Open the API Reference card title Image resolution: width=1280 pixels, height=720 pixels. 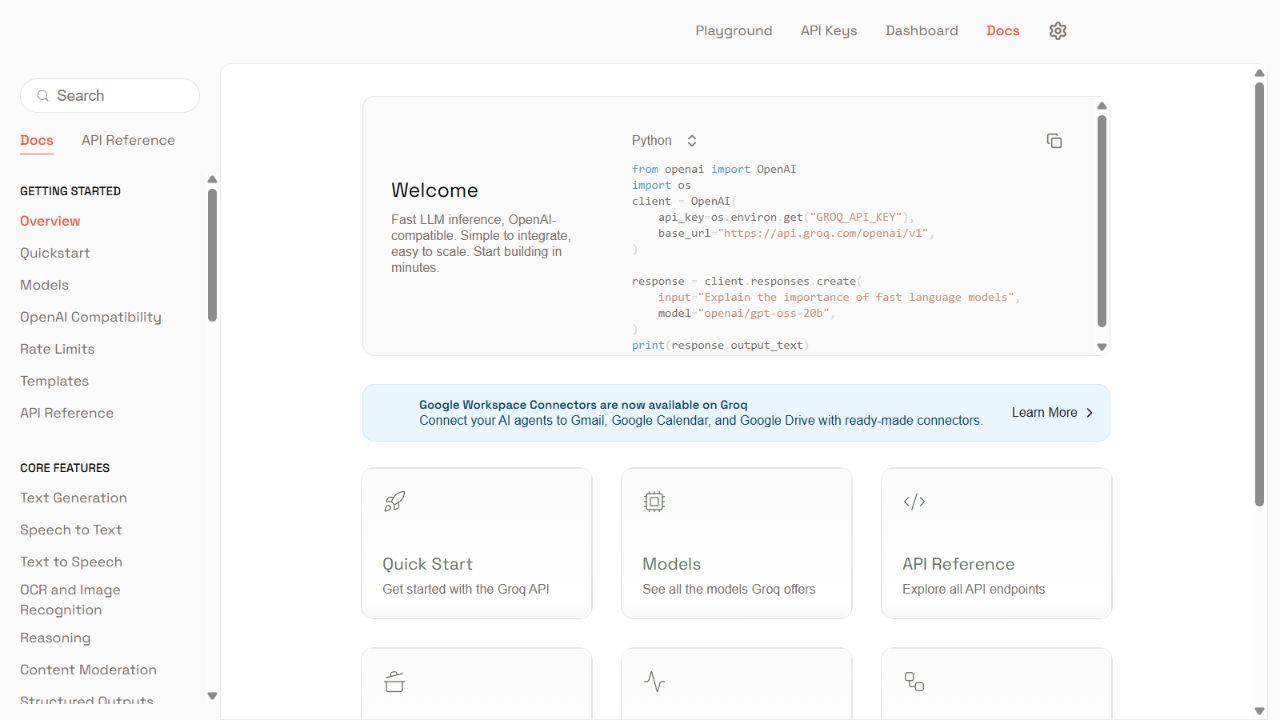(958, 564)
